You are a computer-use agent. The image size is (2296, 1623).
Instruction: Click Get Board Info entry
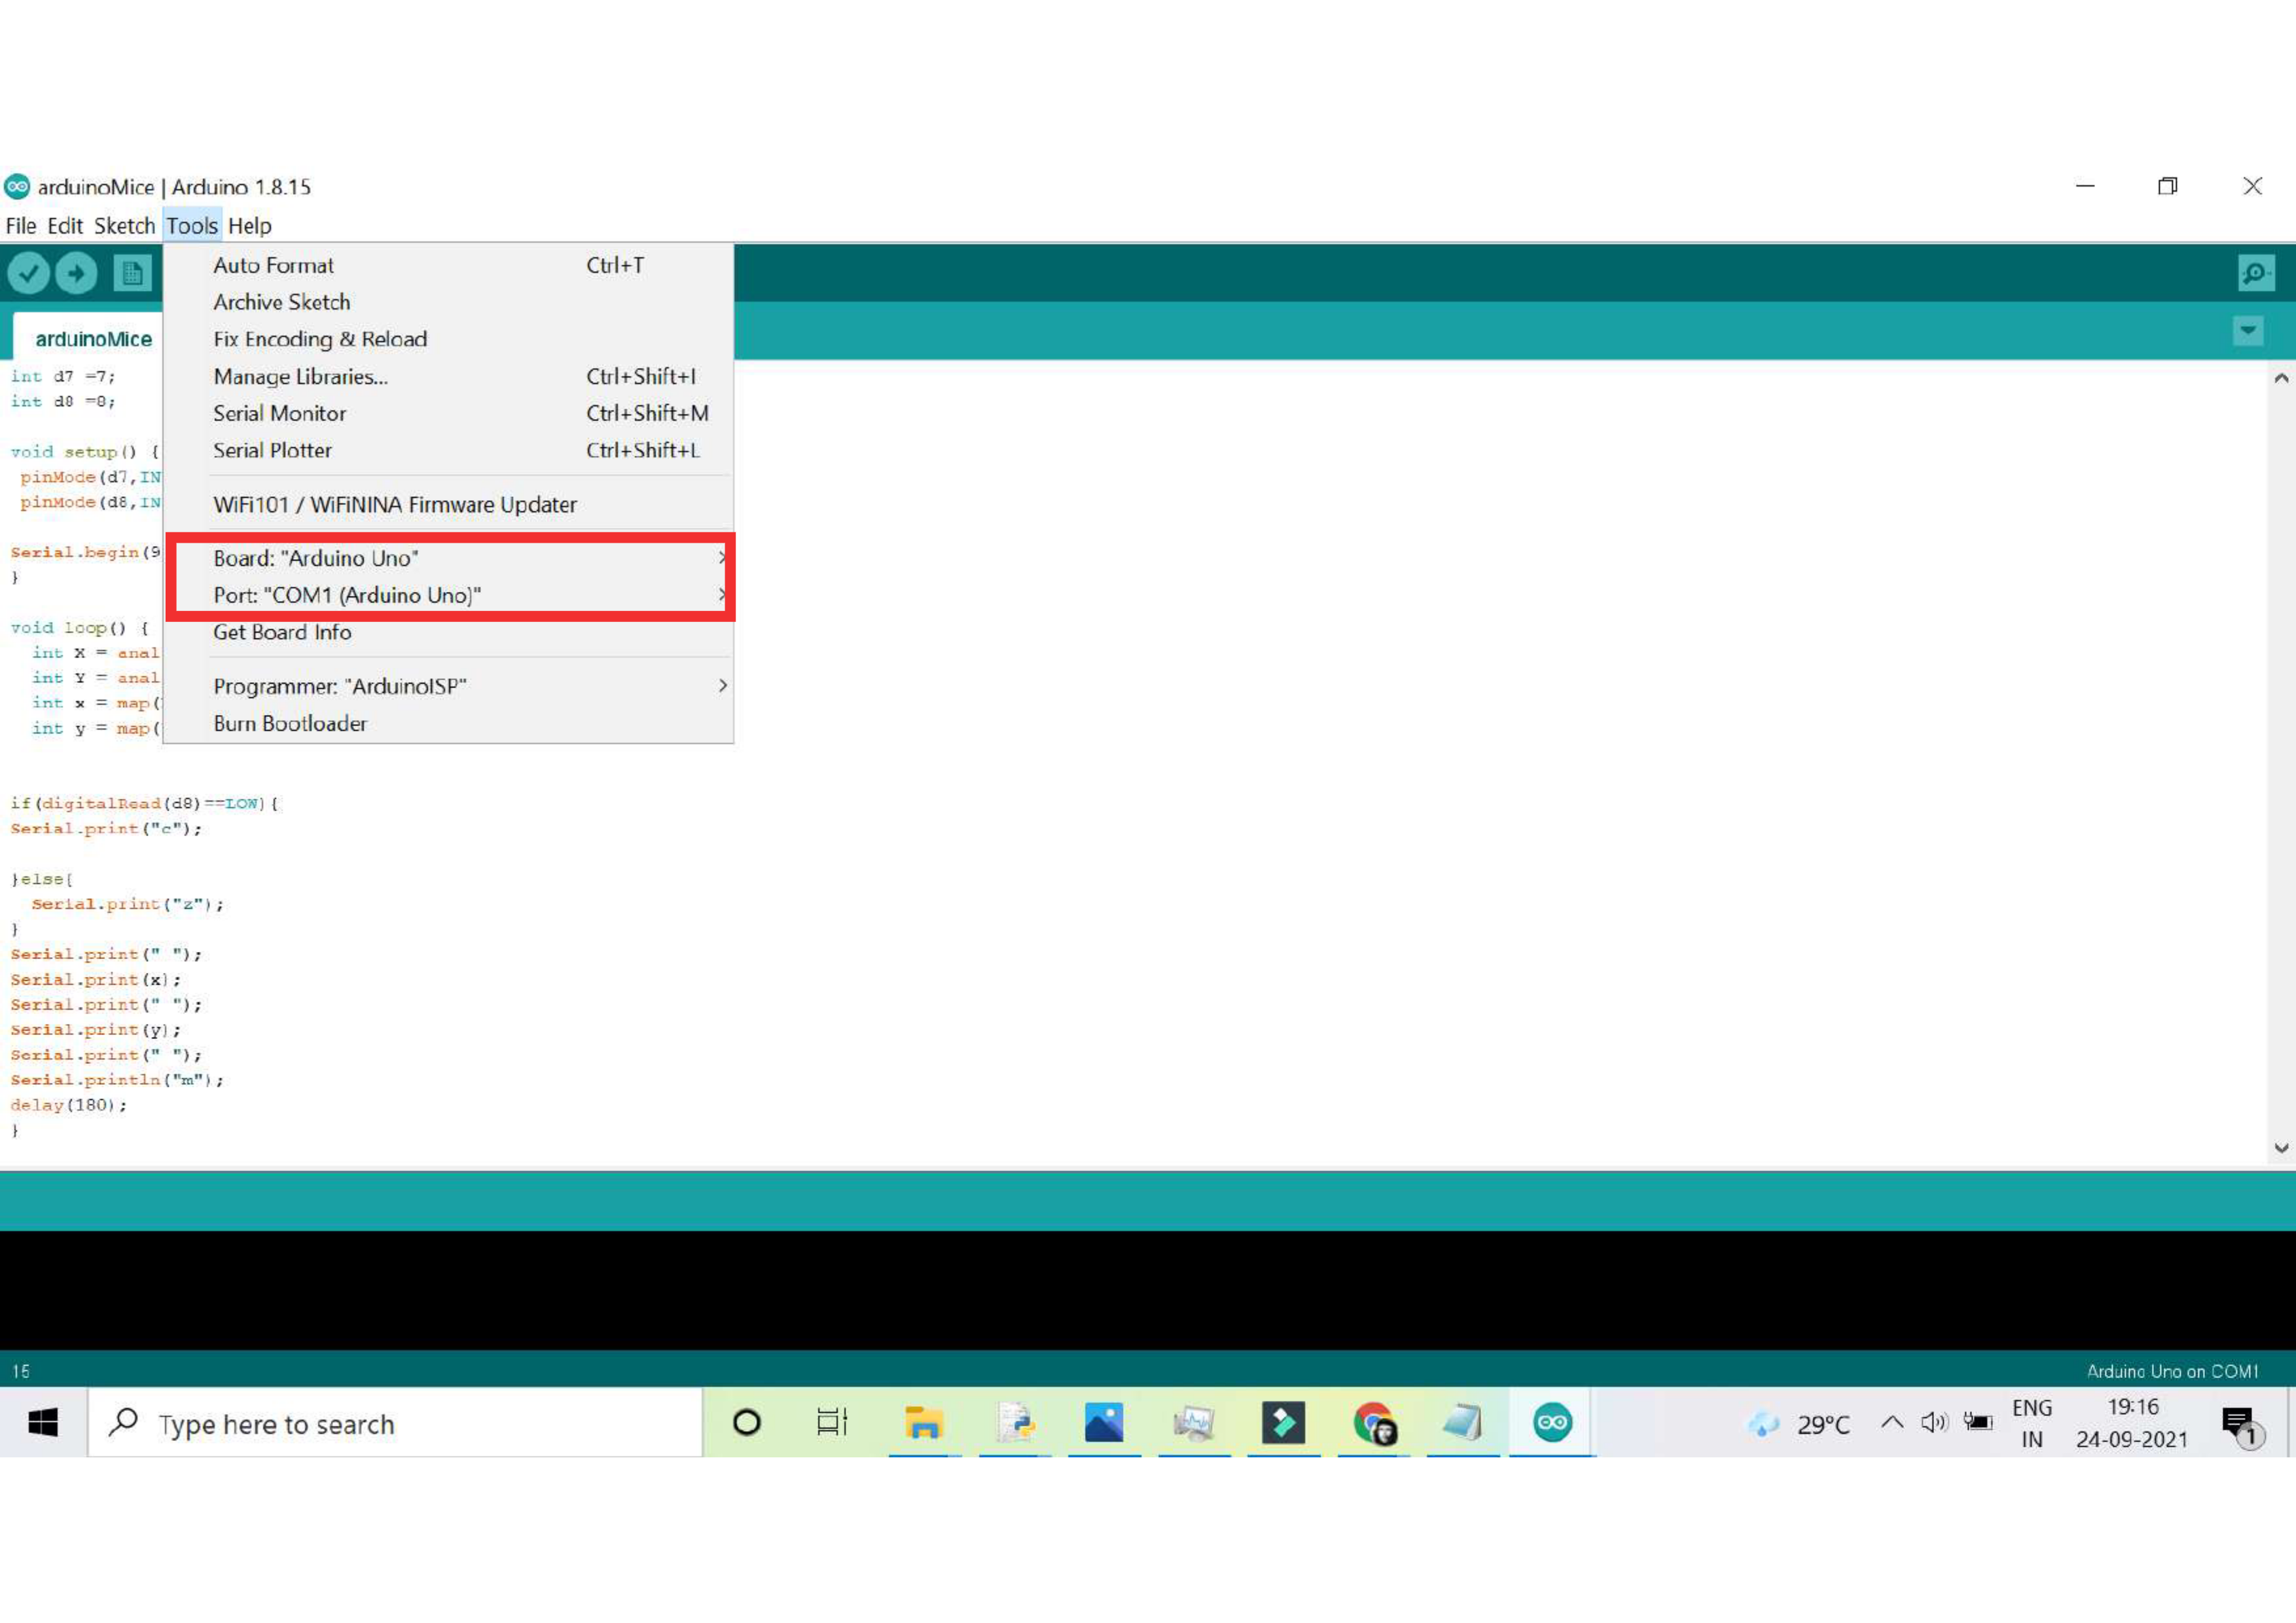[x=282, y=632]
